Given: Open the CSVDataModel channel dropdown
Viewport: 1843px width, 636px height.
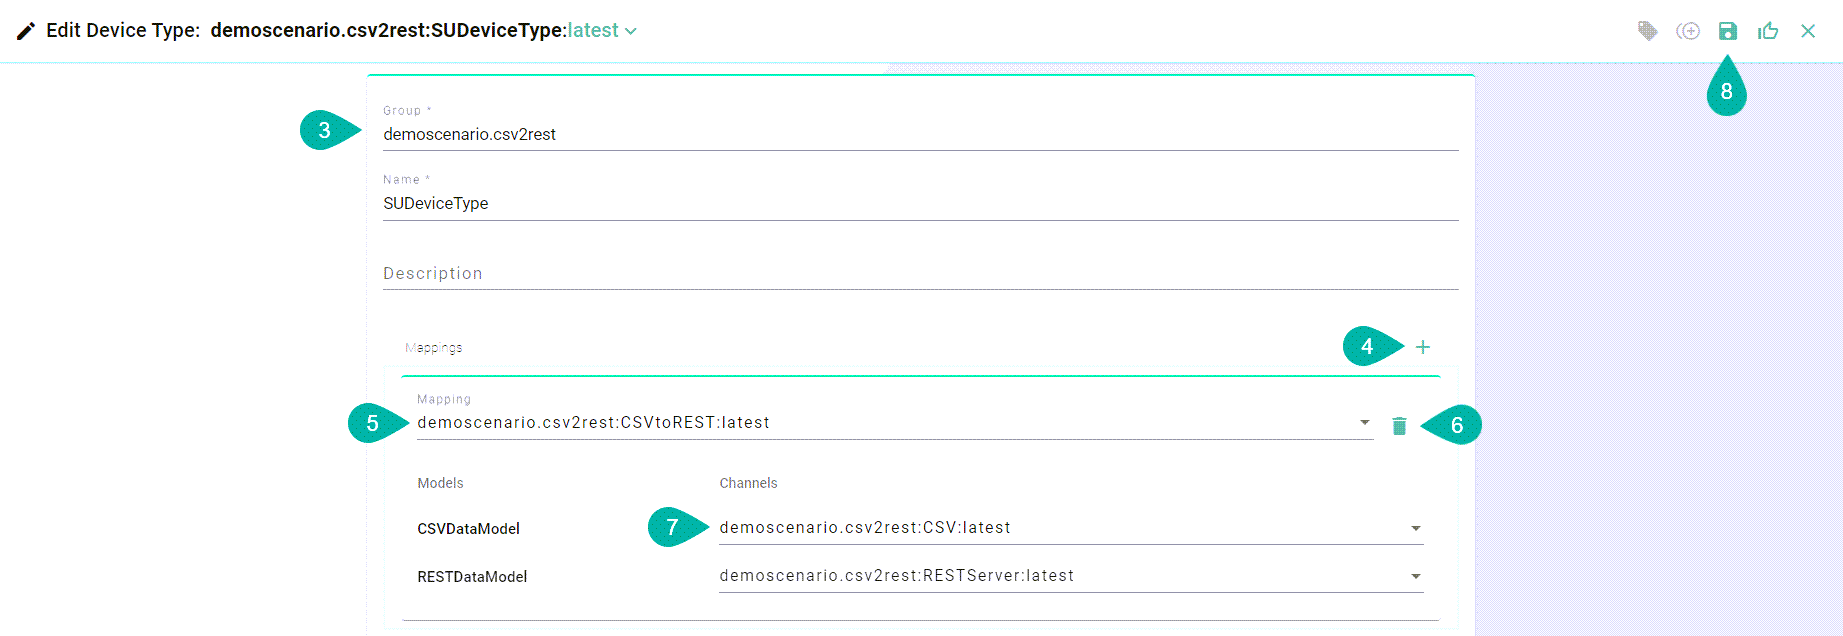Looking at the screenshot, I should click(x=1415, y=528).
